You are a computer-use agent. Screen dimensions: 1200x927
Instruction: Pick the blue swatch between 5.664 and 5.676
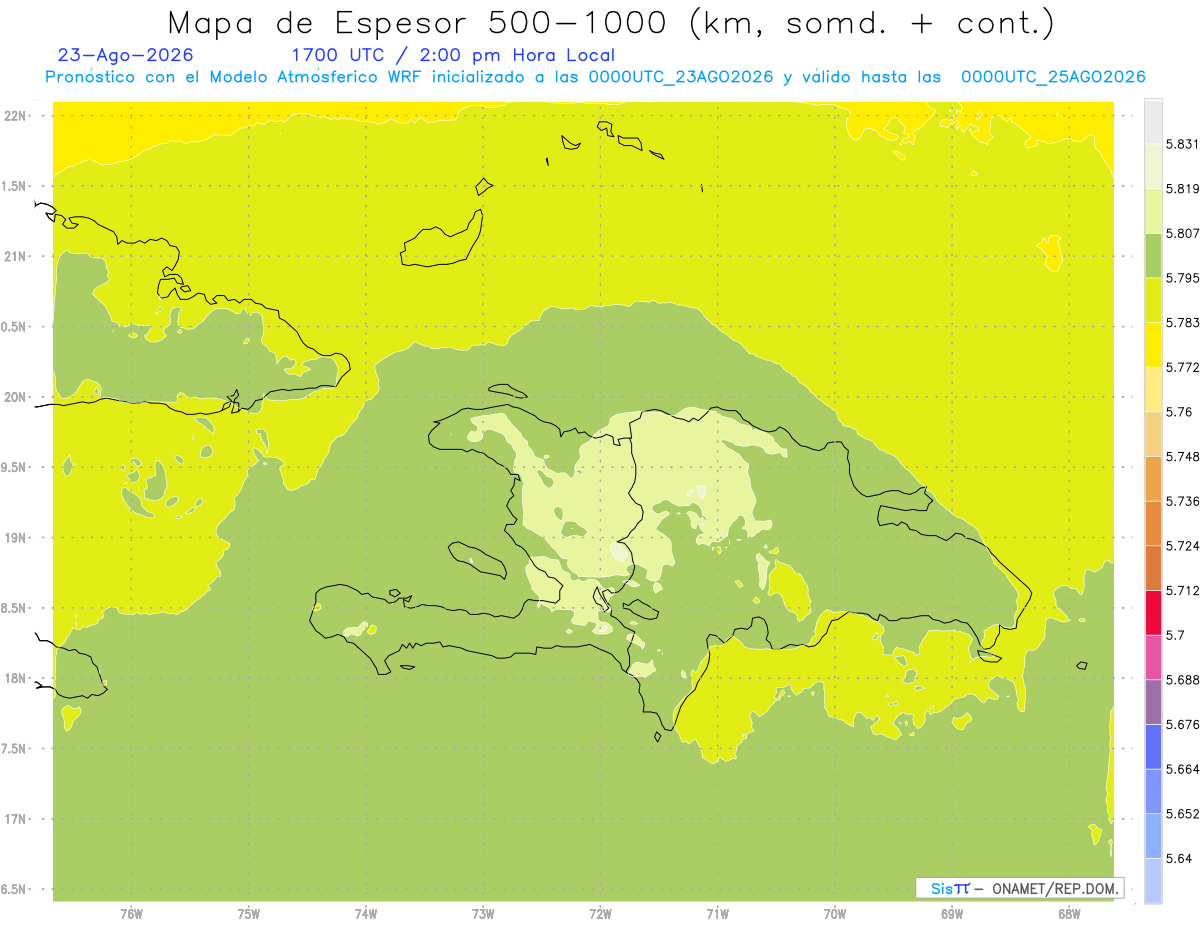pyautogui.click(x=1153, y=747)
